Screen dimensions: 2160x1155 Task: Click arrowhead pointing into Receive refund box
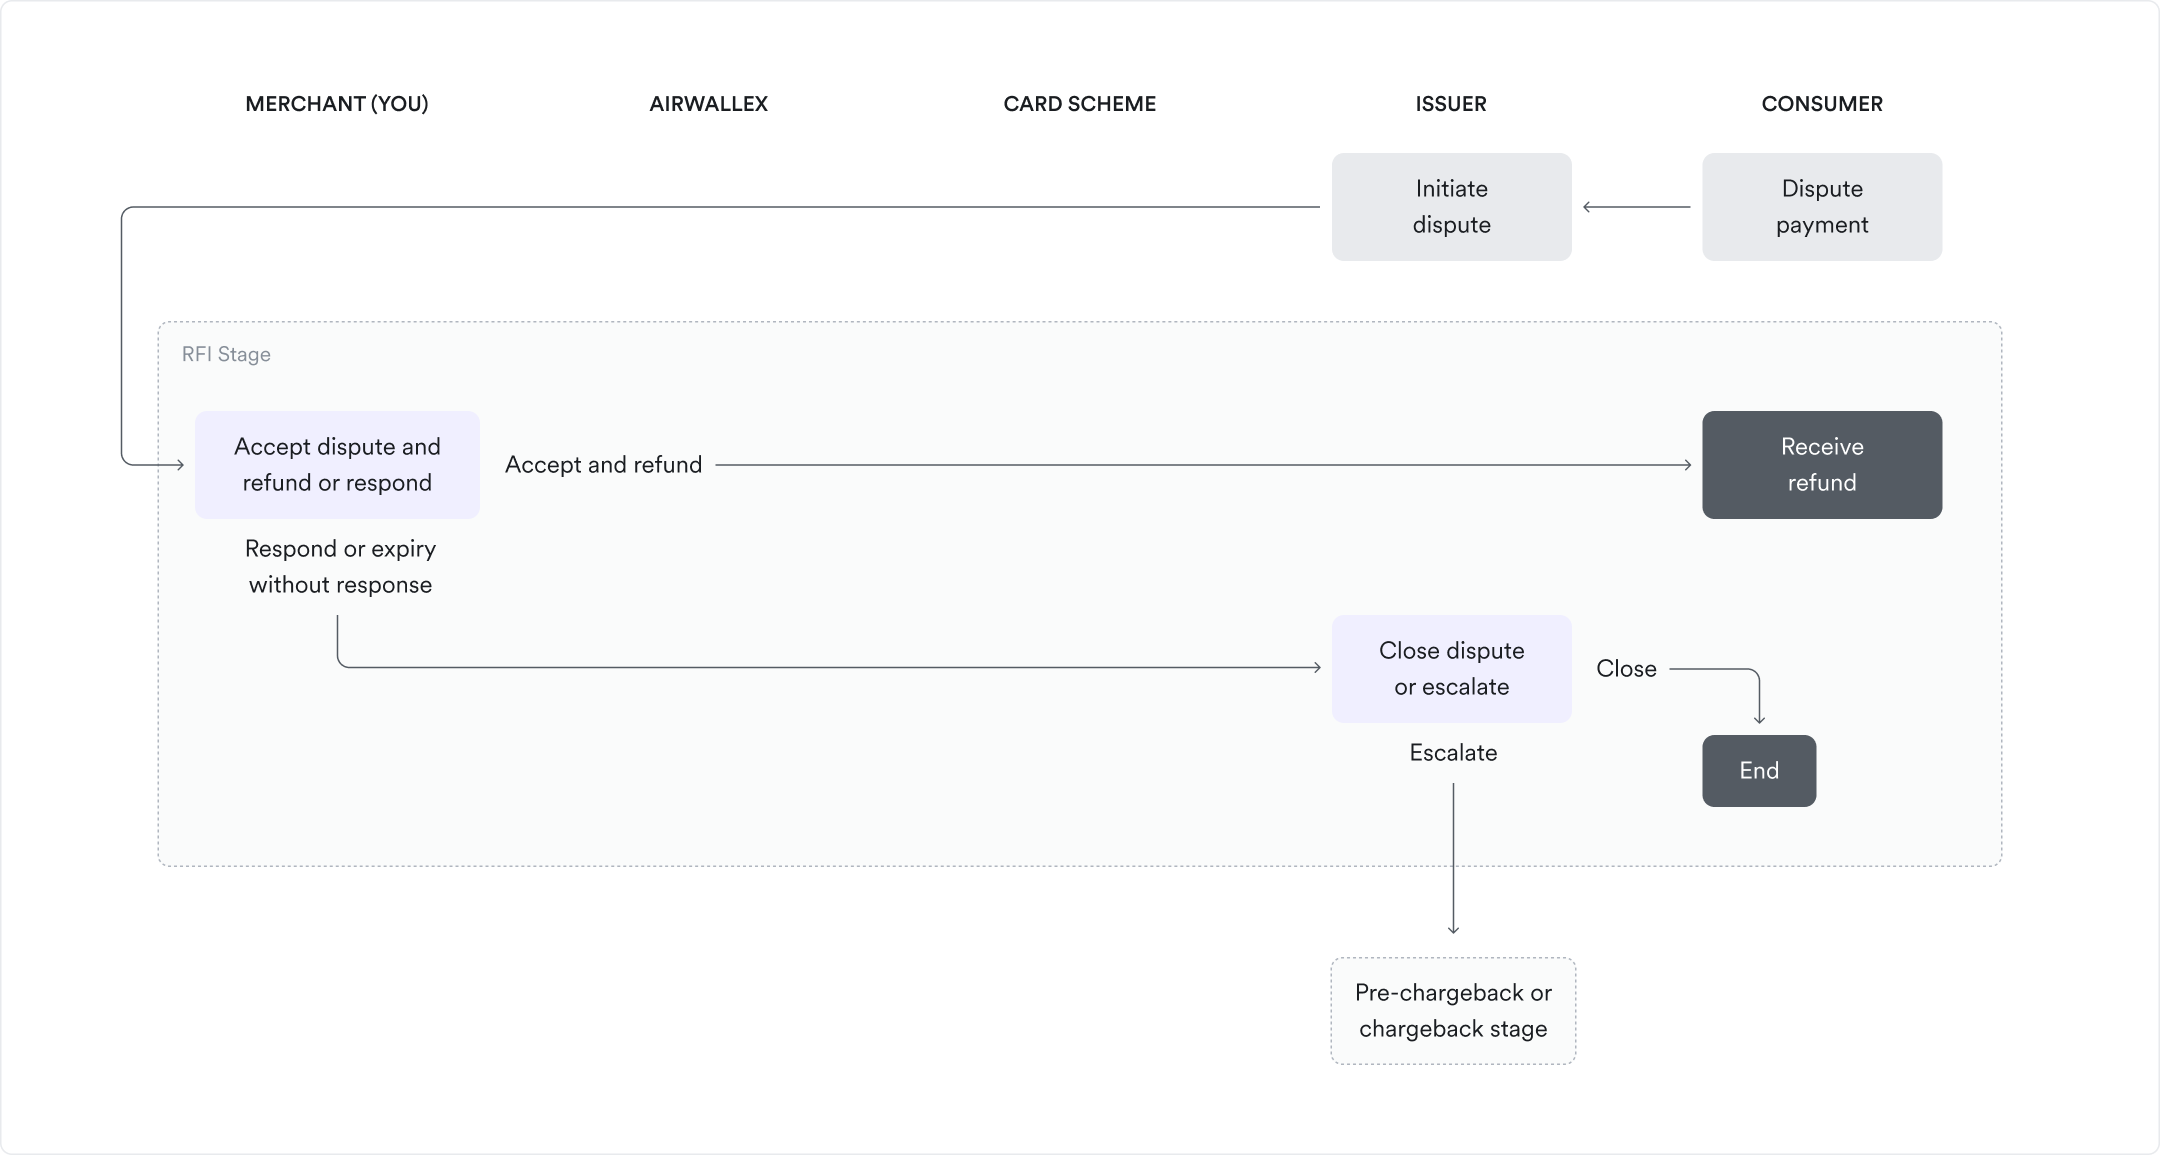click(1686, 465)
